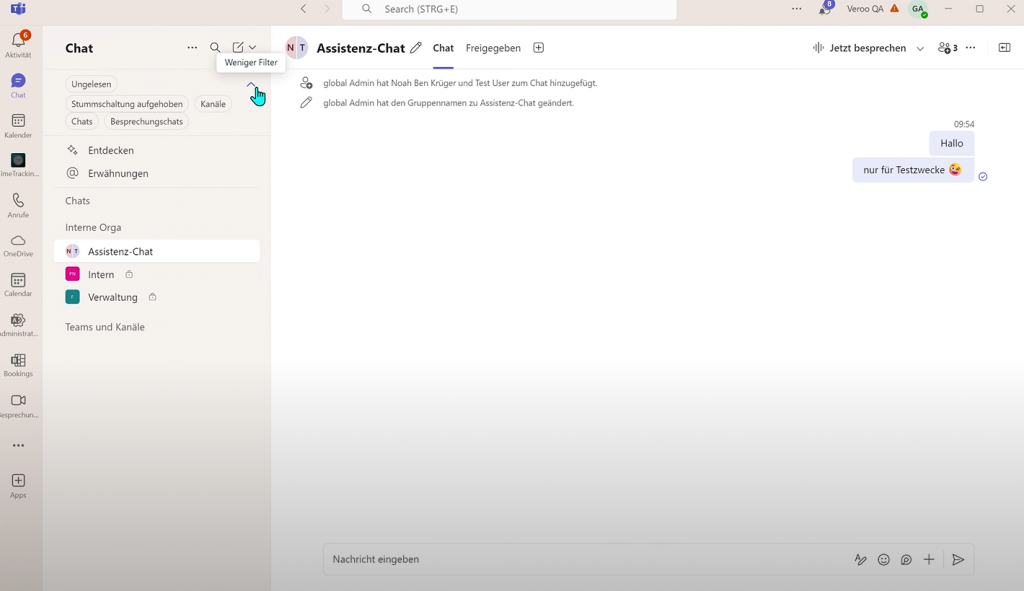Expand new chat options dropdown arrow

point(252,47)
